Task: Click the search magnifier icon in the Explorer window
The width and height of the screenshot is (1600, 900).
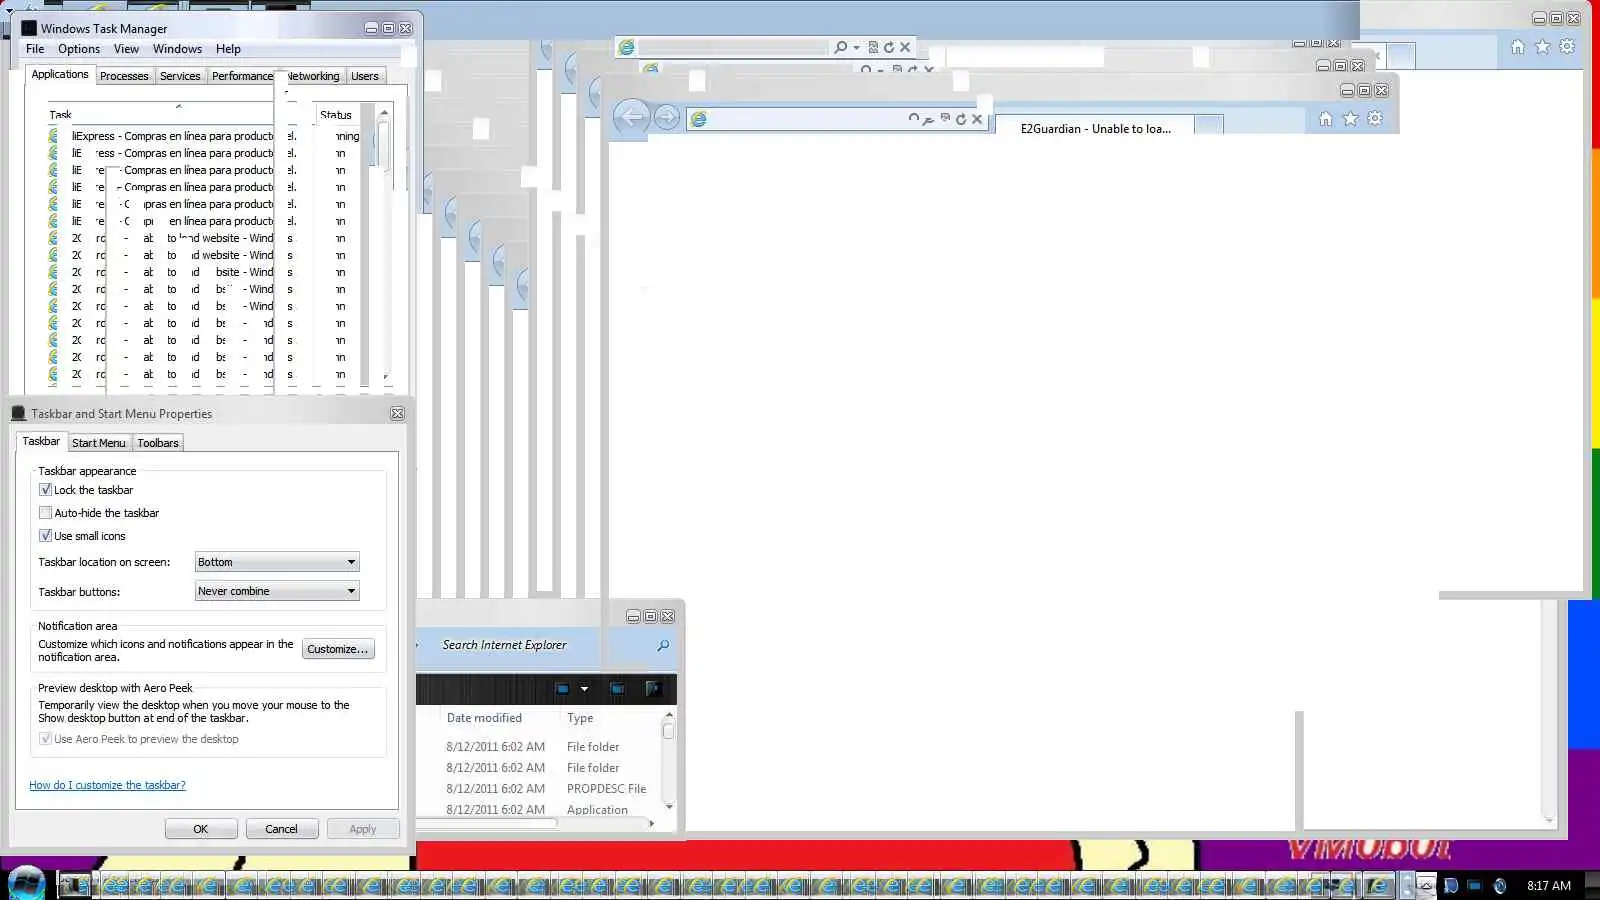Action: [663, 646]
